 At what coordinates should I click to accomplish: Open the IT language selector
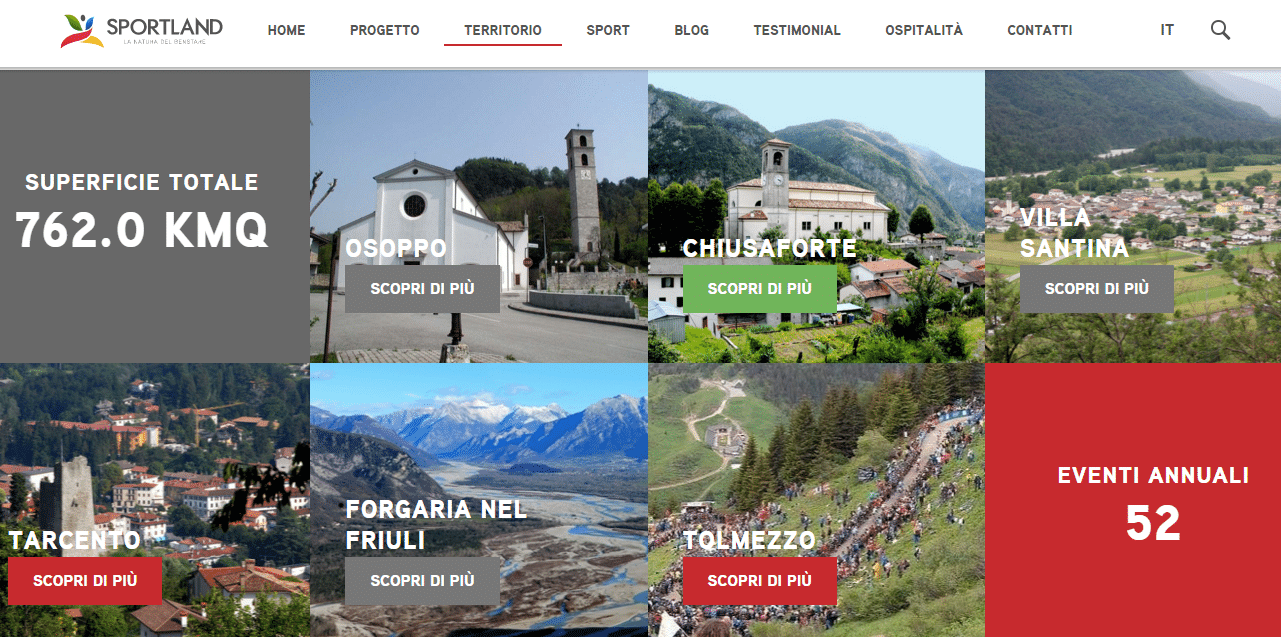click(1167, 30)
